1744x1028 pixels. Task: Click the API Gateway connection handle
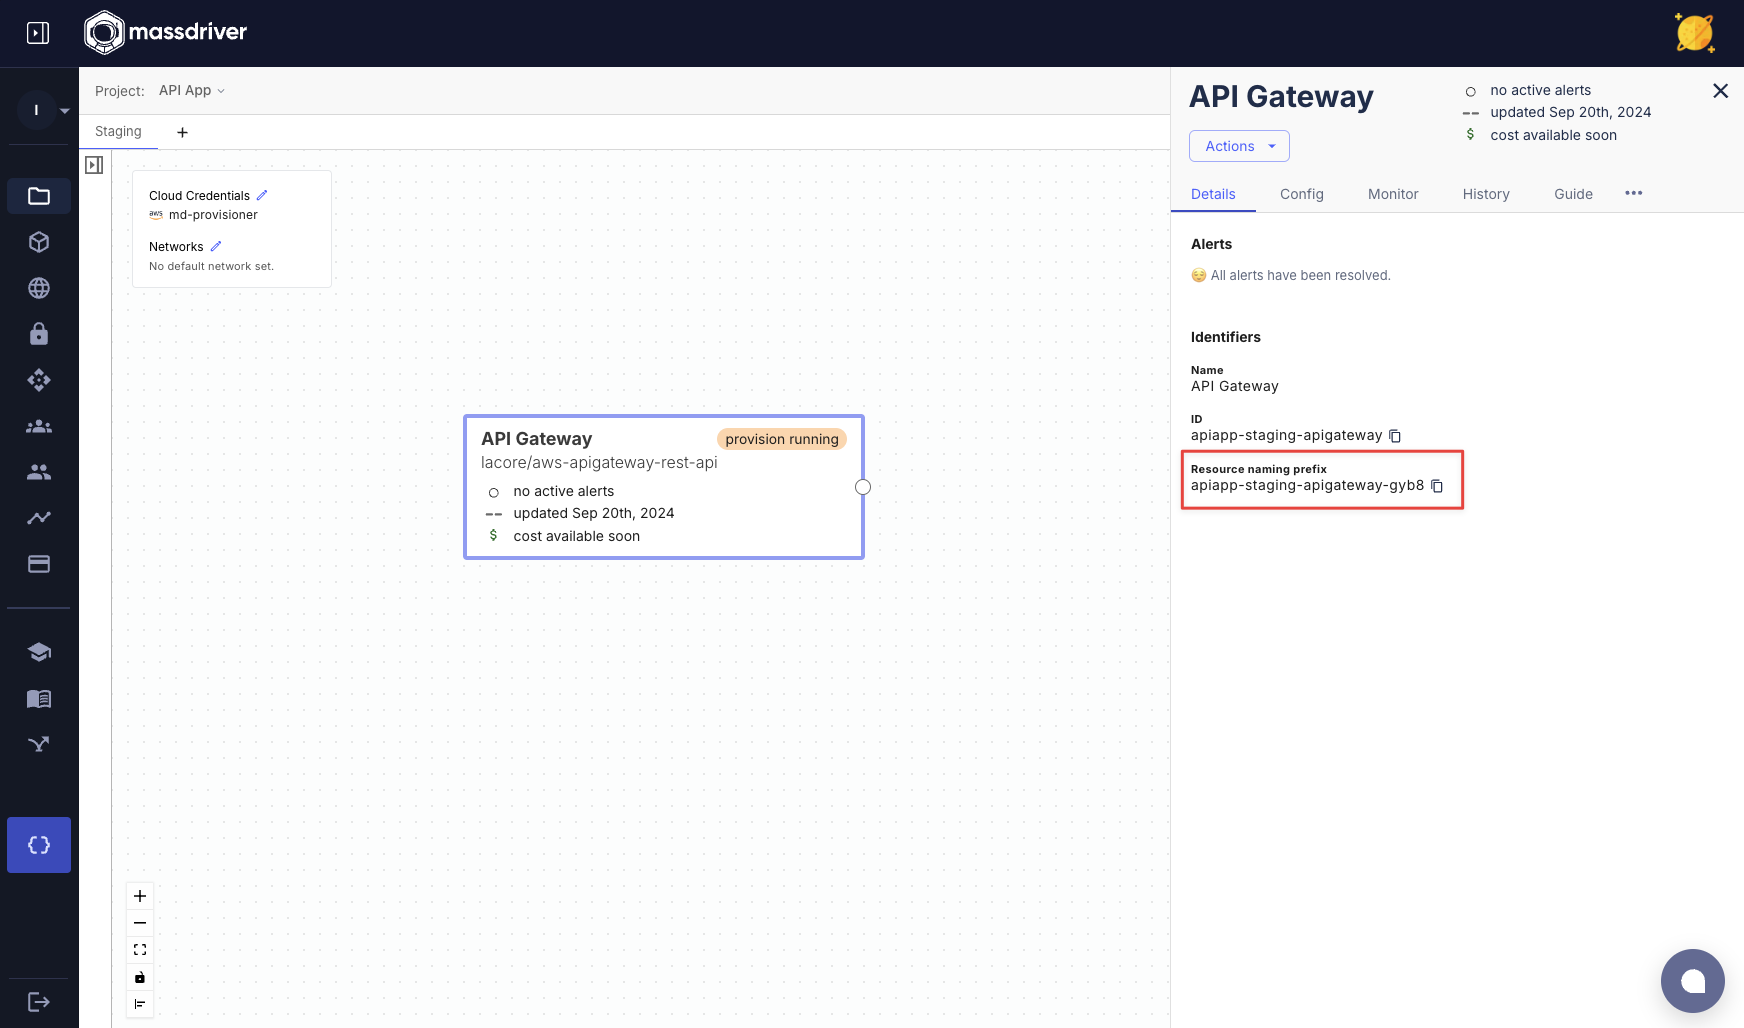point(863,487)
